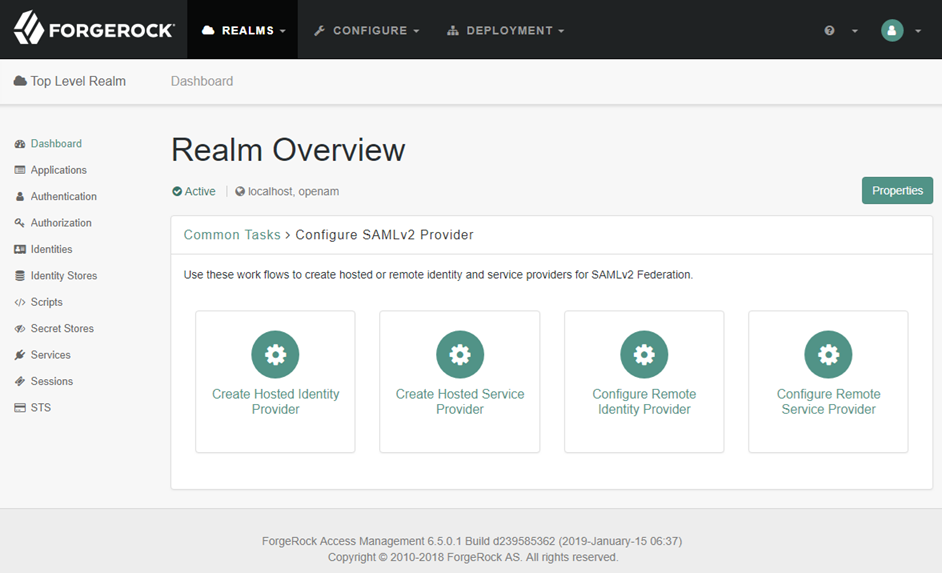Open Secret Stores in the sidebar
Viewport: 942px width, 573px height.
[62, 329]
